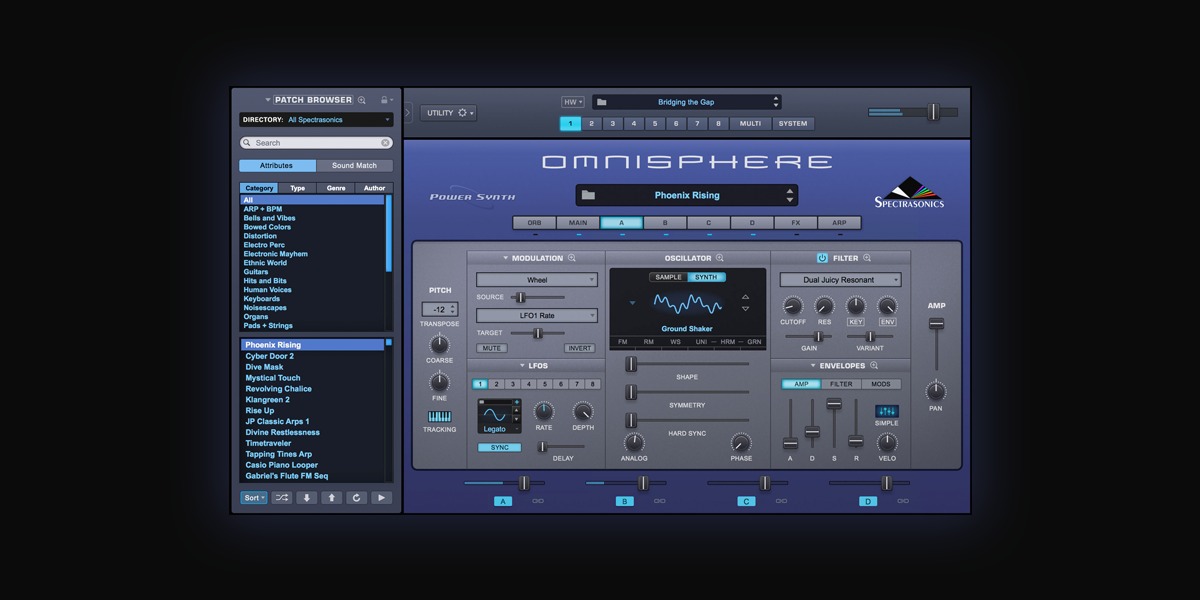Click the Sound Match button
Screen dimensions: 1200x600
pos(355,166)
